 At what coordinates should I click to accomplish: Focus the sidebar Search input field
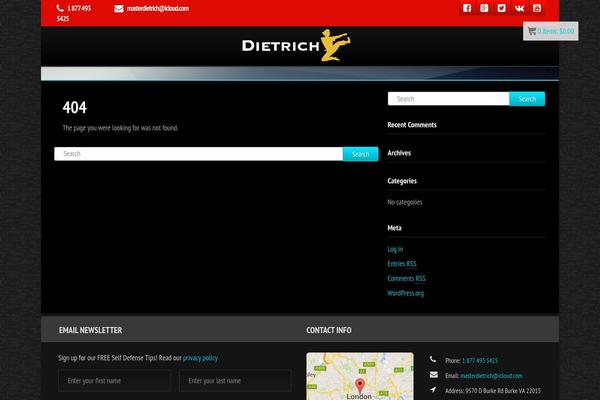[x=448, y=99]
